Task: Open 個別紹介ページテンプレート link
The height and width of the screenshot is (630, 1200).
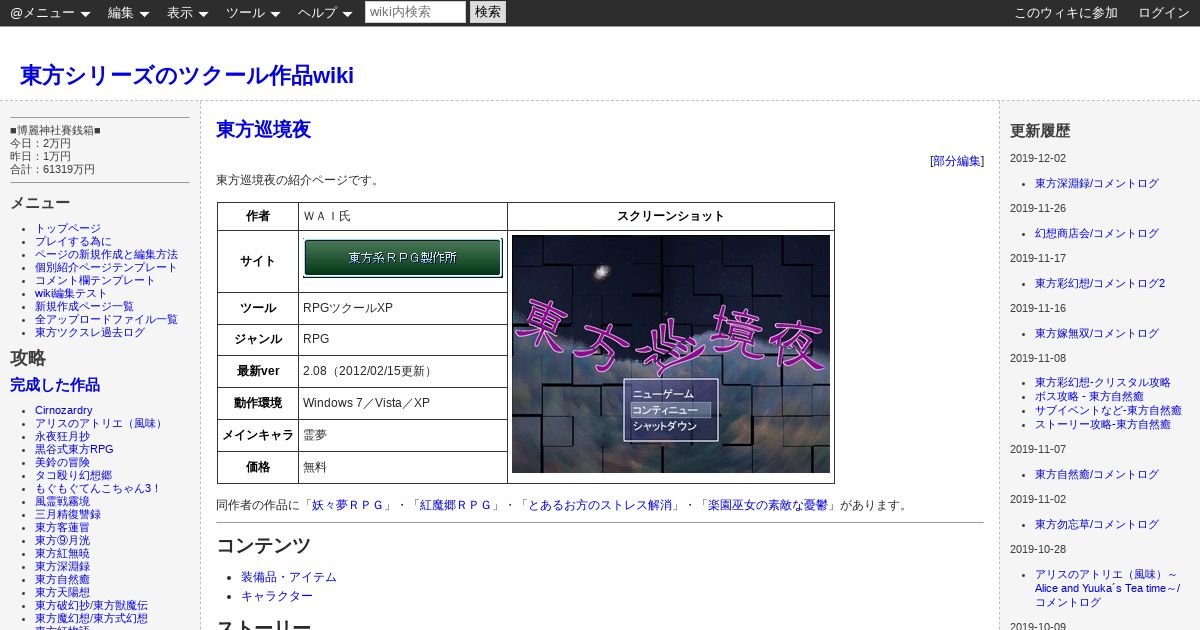Action: coord(106,267)
